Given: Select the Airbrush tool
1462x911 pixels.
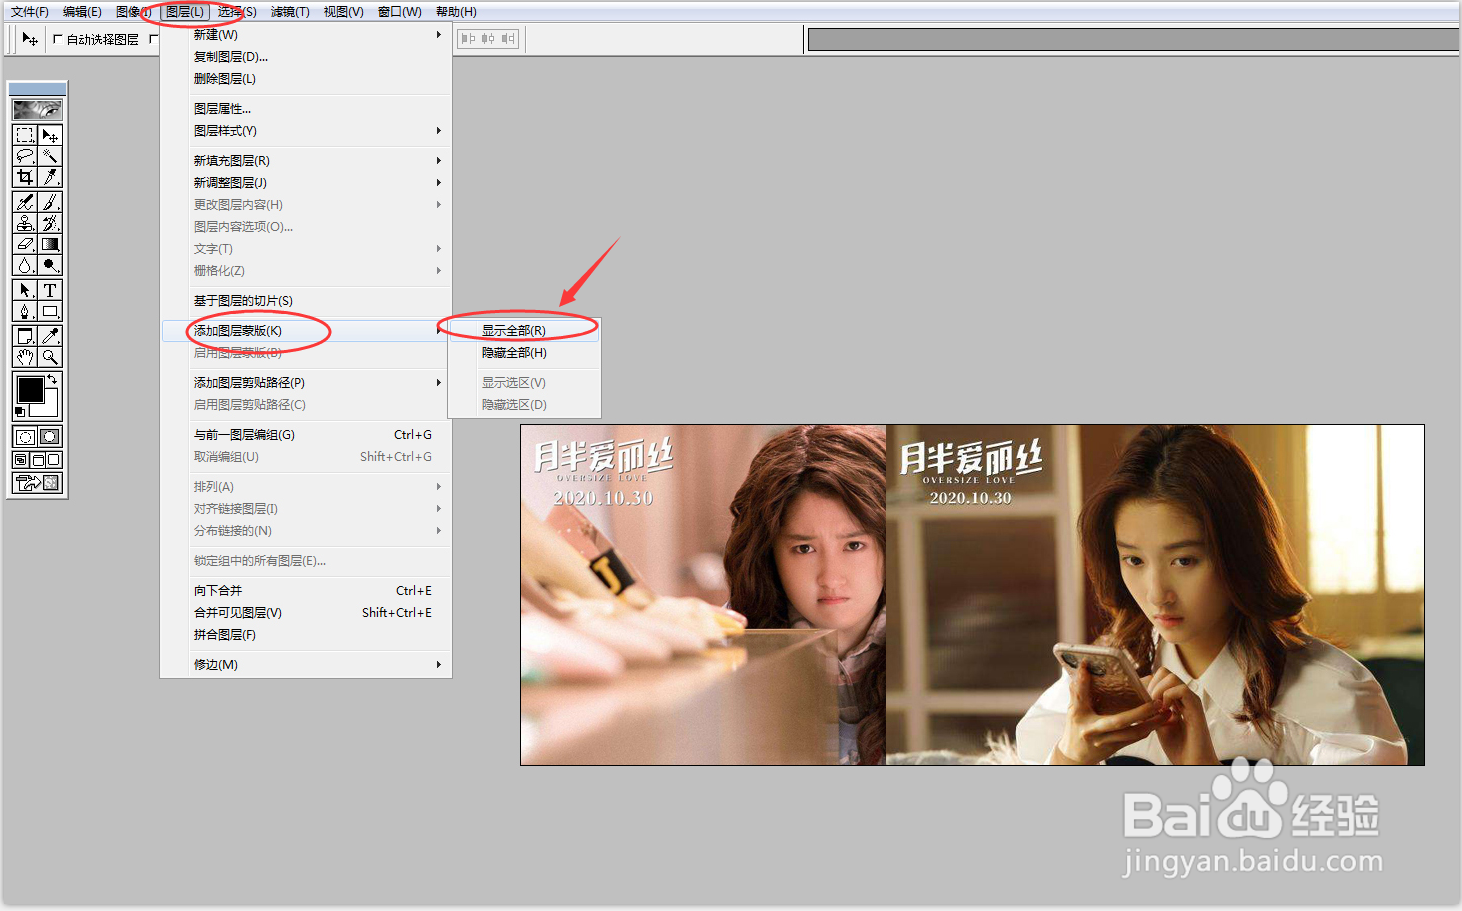Looking at the screenshot, I should point(25,202).
